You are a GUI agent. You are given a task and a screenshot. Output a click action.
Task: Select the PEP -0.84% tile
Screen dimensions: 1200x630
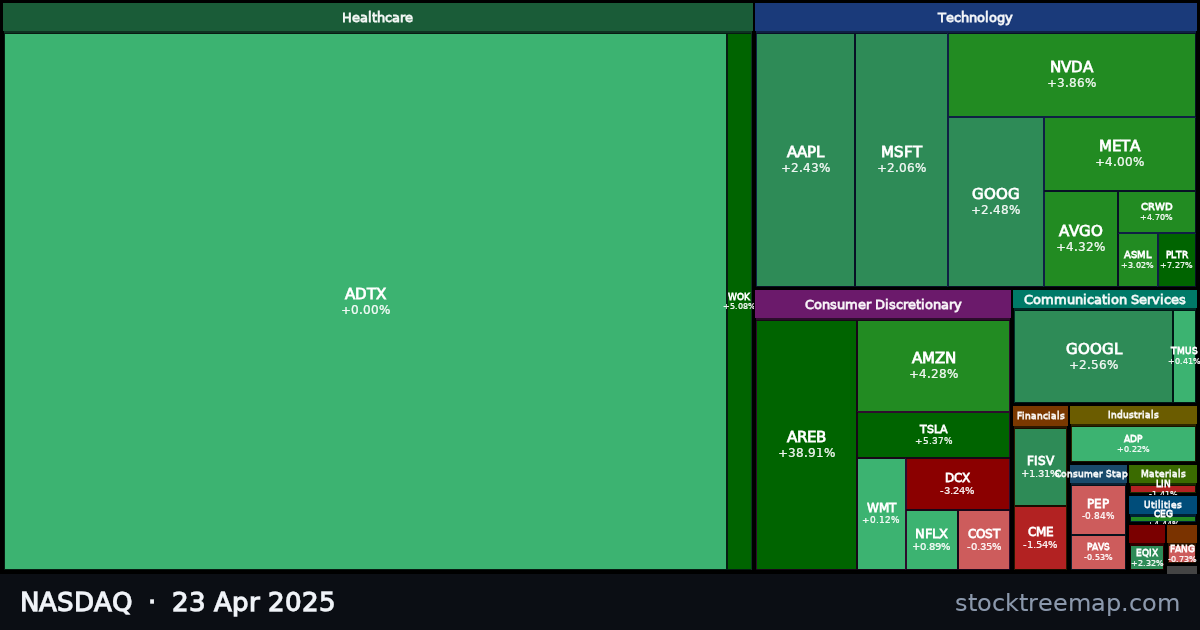[1098, 510]
